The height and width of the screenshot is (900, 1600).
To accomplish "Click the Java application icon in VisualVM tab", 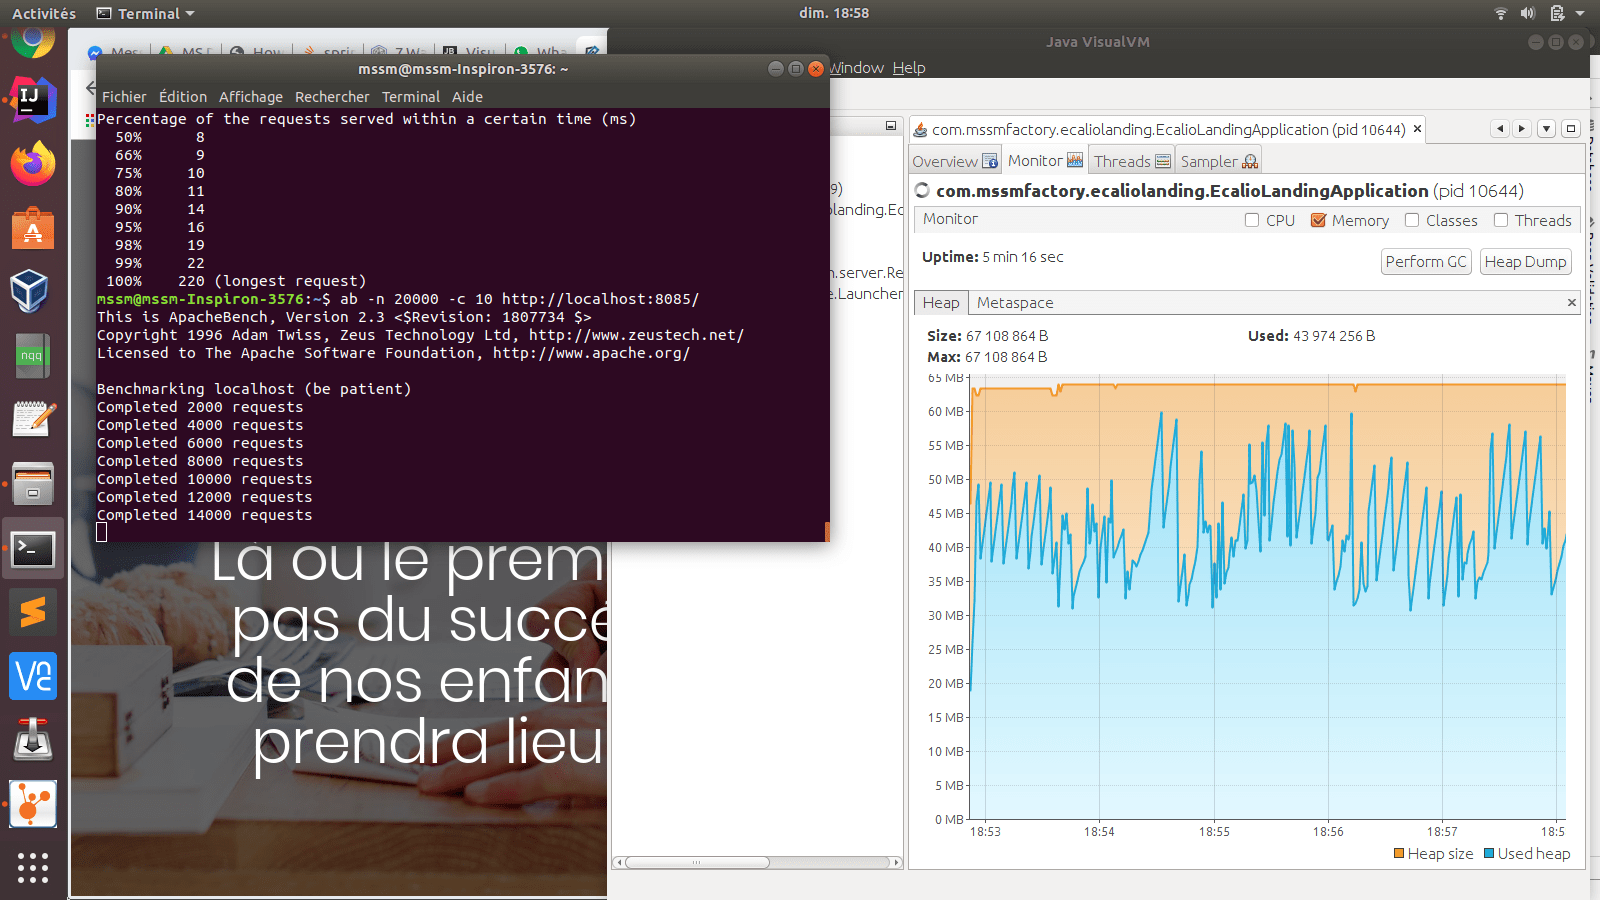I will tap(920, 129).
